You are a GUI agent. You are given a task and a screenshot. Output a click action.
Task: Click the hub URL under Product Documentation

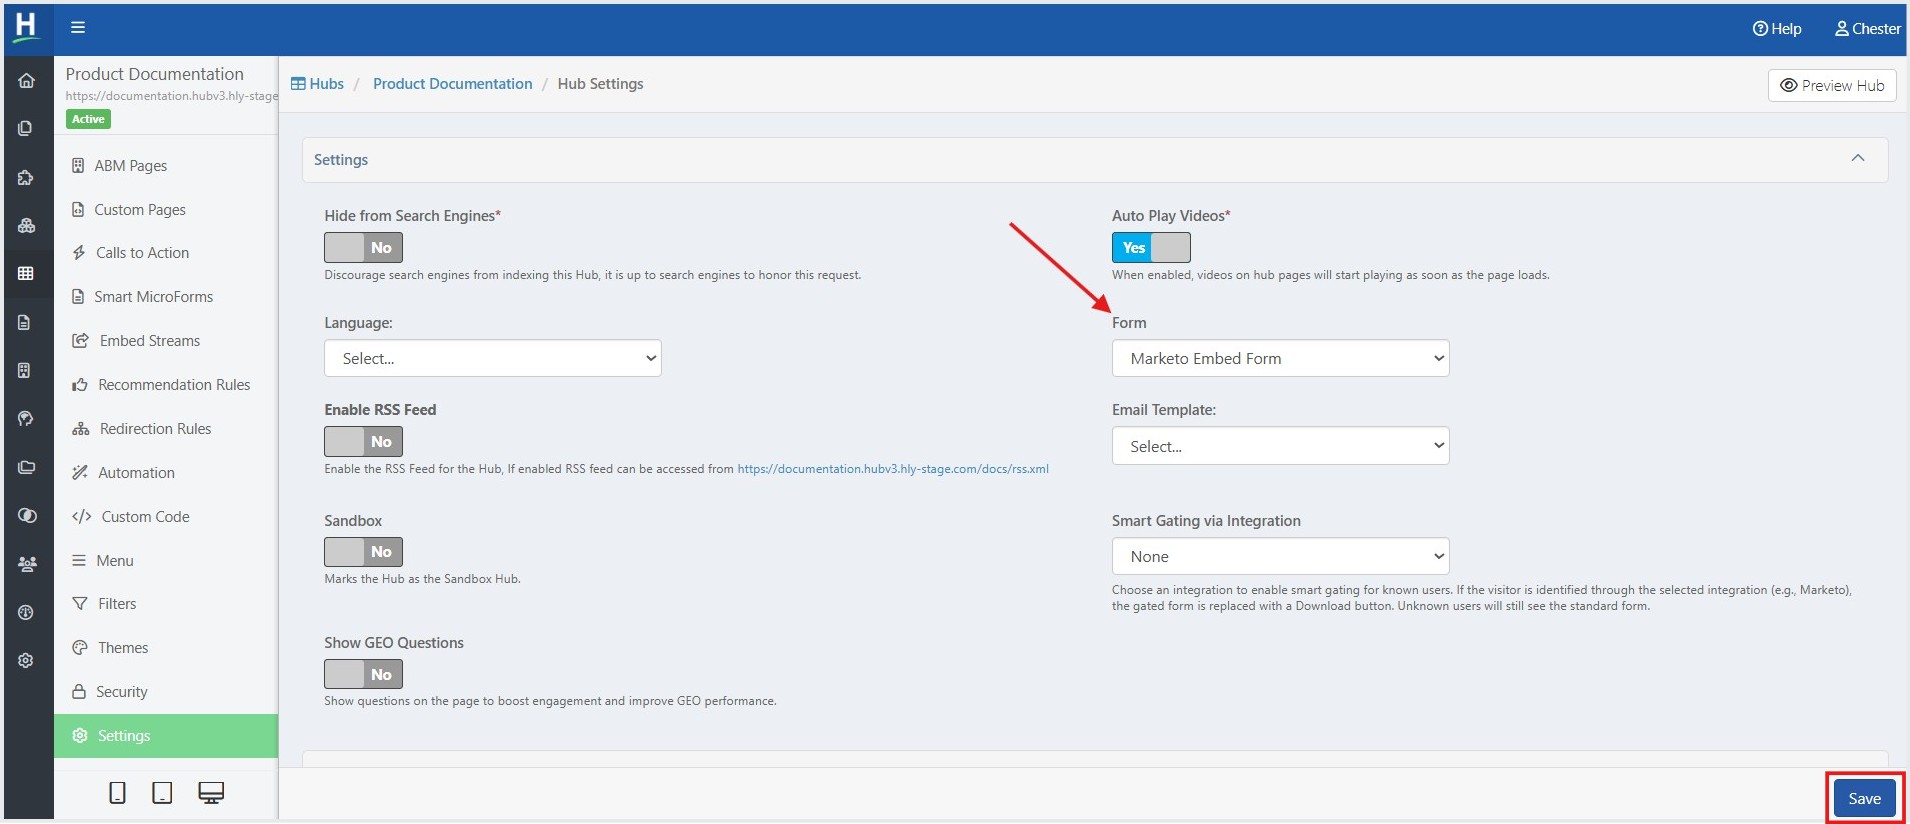pos(171,96)
